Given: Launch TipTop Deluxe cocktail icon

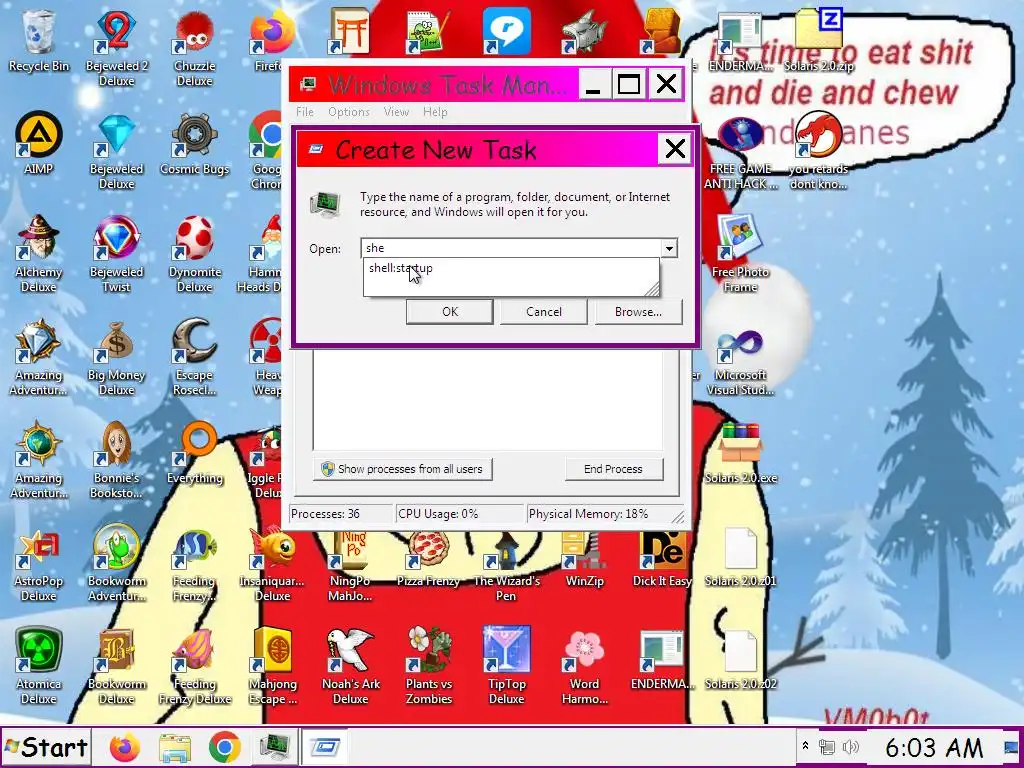Looking at the screenshot, I should (x=506, y=666).
